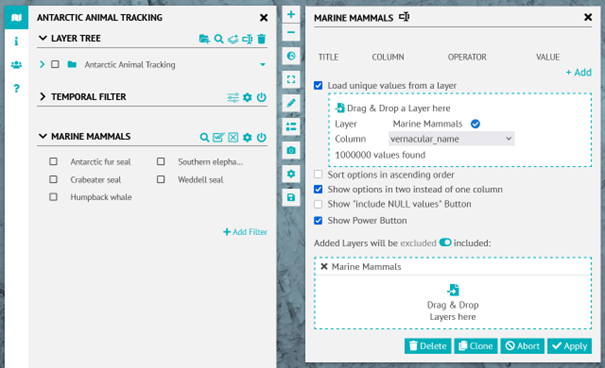Click '1000000 values found' text
The height and width of the screenshot is (368, 605).
click(x=380, y=155)
